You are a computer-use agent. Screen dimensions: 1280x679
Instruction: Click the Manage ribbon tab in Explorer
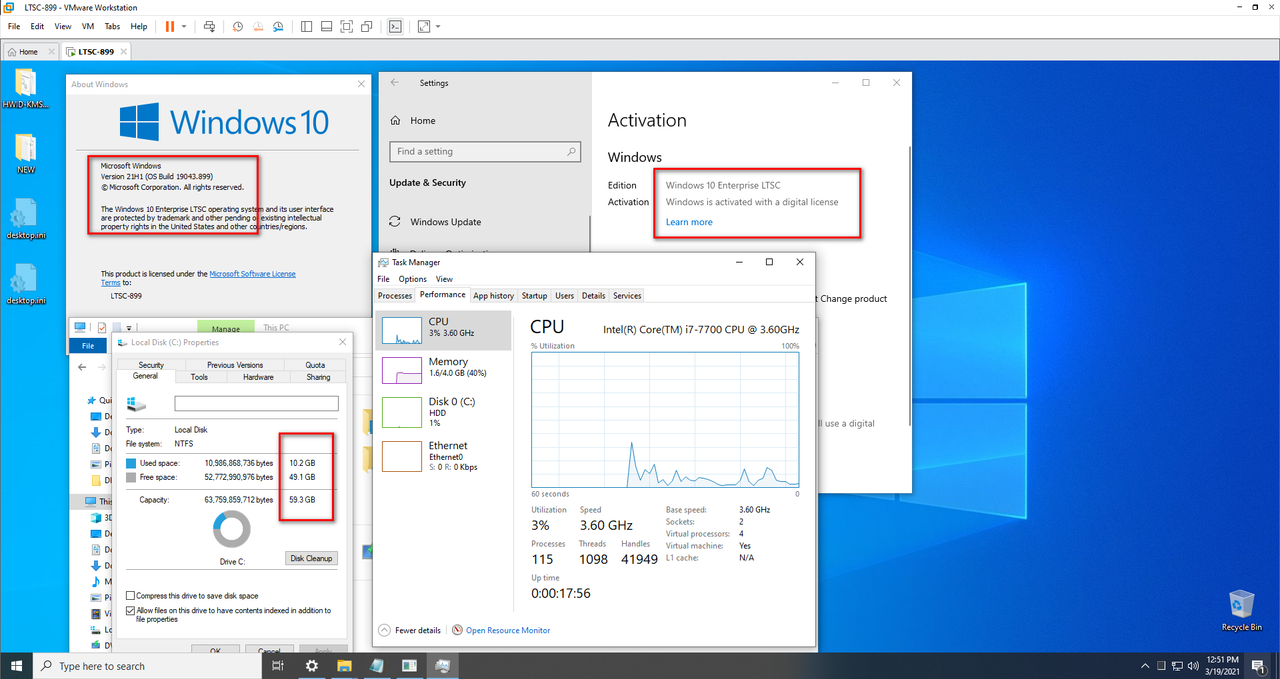click(226, 328)
